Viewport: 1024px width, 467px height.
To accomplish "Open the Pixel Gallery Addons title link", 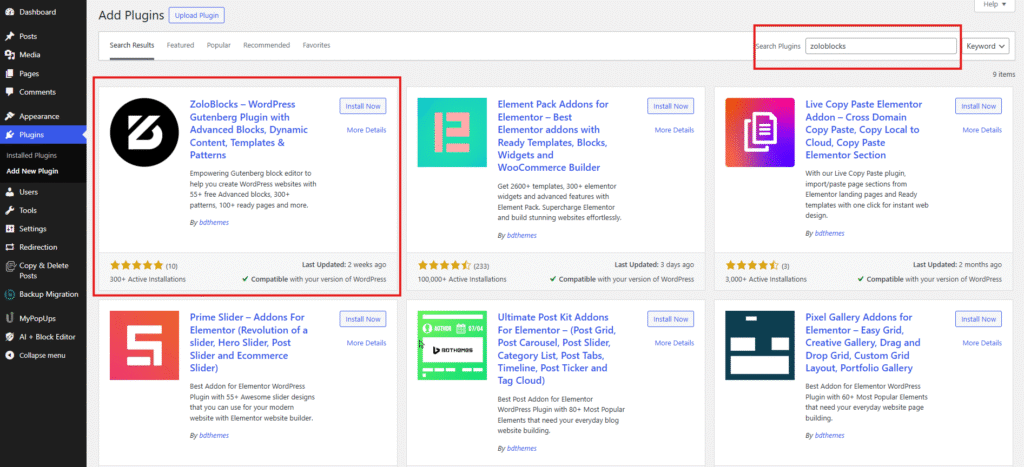I will pos(863,343).
